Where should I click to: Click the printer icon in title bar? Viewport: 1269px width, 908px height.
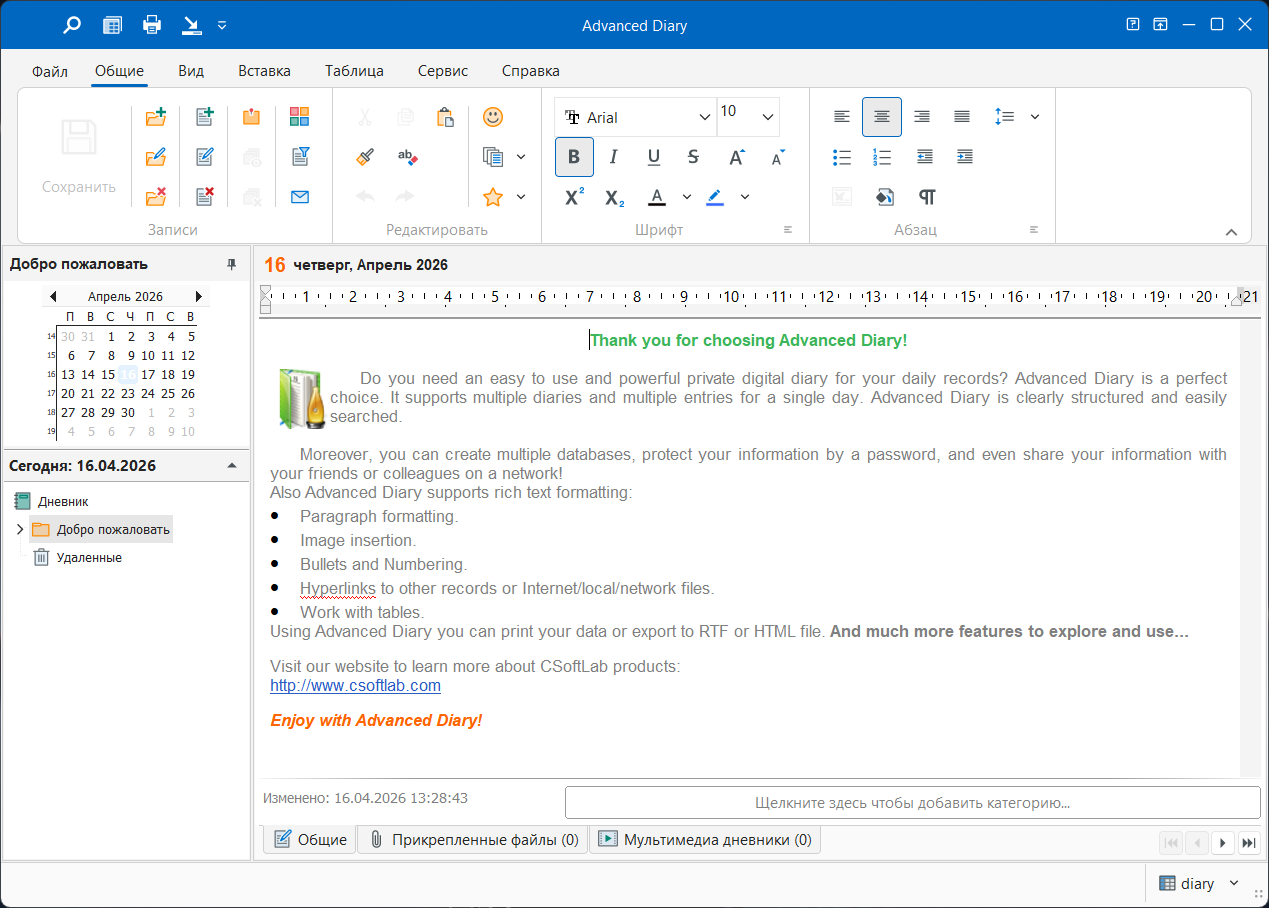[152, 25]
